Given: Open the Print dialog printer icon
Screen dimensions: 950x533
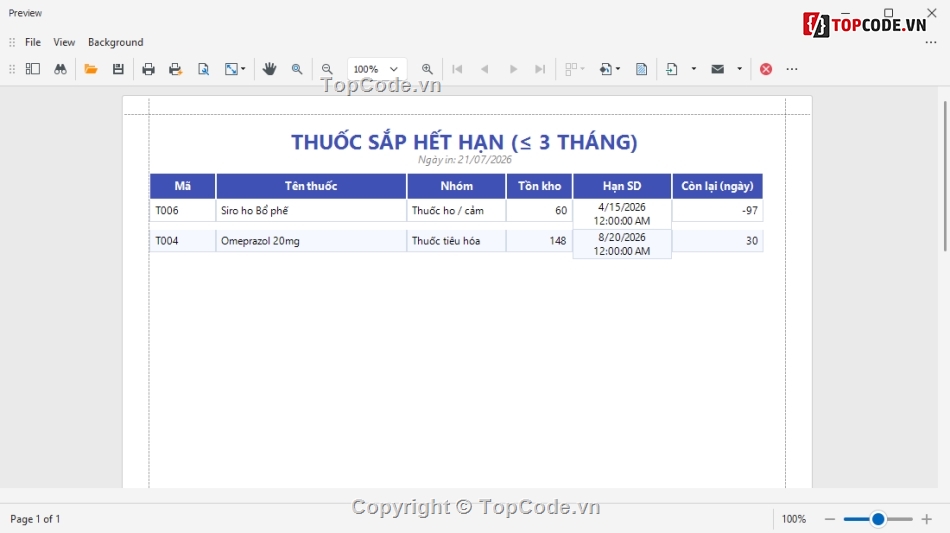Looking at the screenshot, I should point(148,69).
